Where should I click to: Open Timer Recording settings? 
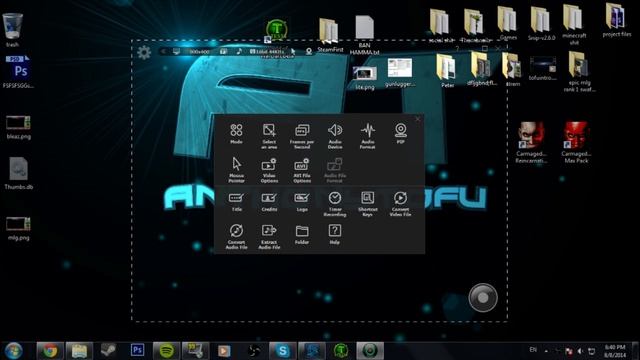(x=335, y=204)
